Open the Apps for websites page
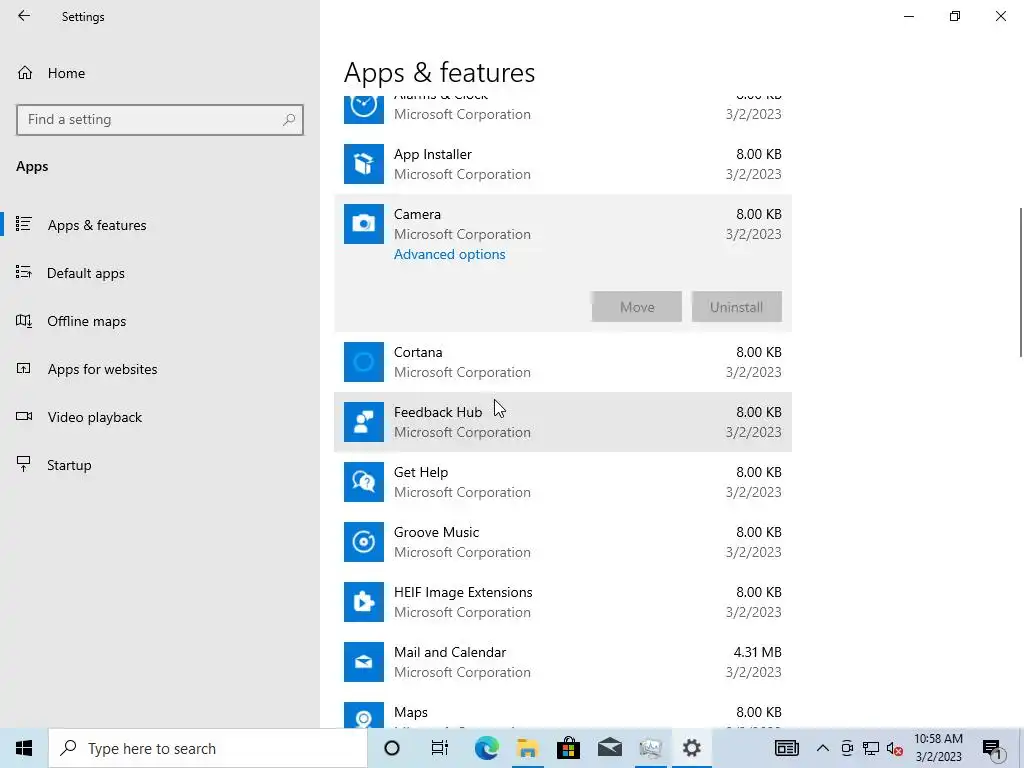Image resolution: width=1024 pixels, height=768 pixels. tap(102, 370)
